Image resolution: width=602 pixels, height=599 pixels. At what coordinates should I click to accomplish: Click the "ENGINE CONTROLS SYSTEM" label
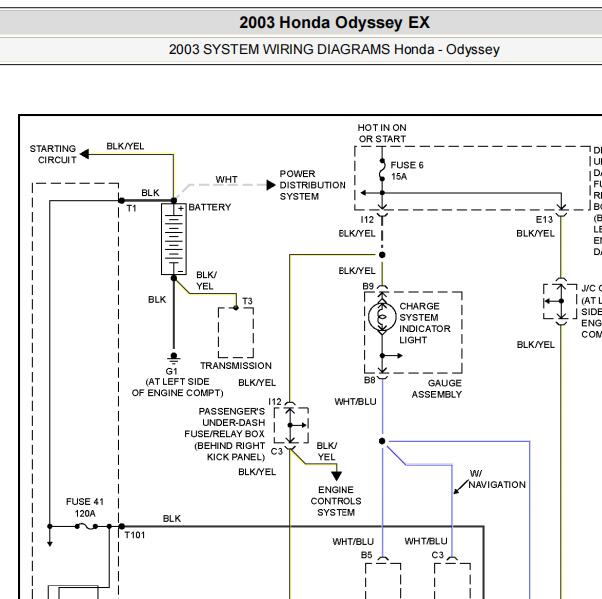point(336,501)
